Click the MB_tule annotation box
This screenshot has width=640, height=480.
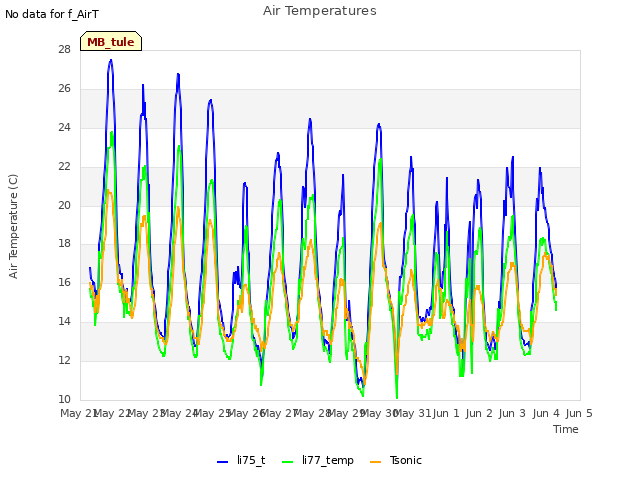111,41
